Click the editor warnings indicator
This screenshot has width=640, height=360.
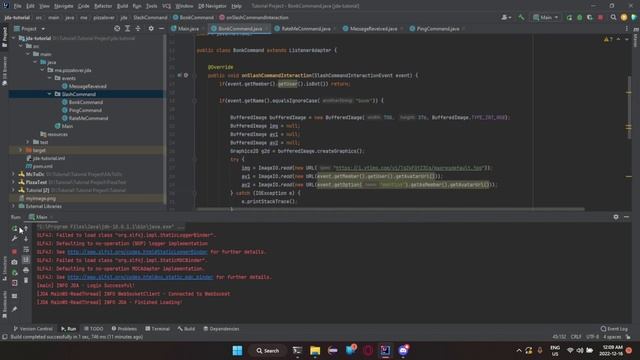(608, 40)
